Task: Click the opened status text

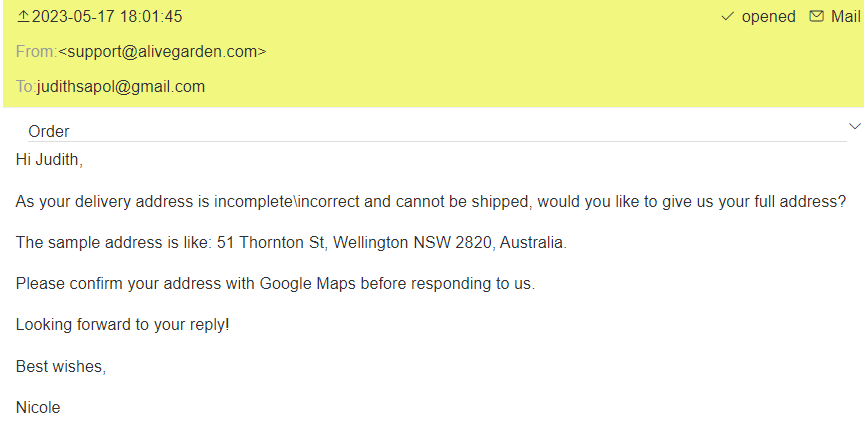Action: [768, 17]
